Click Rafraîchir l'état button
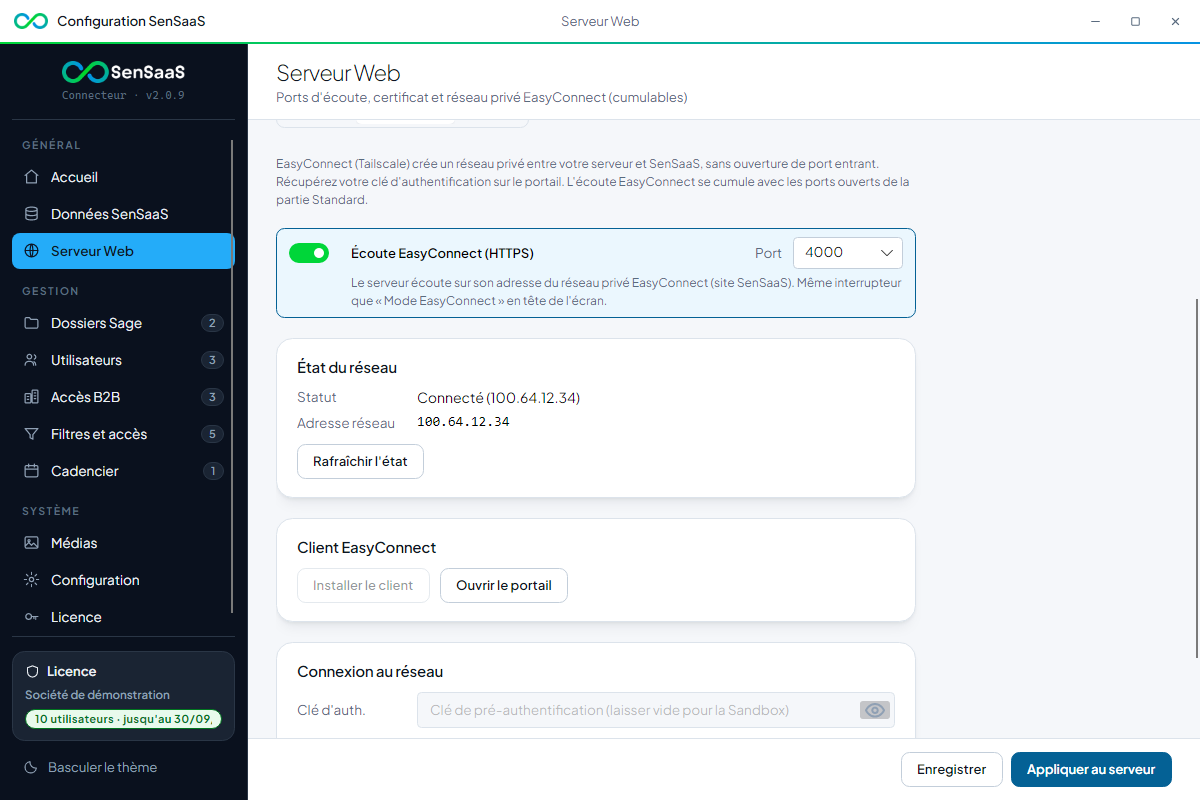 [x=360, y=462]
